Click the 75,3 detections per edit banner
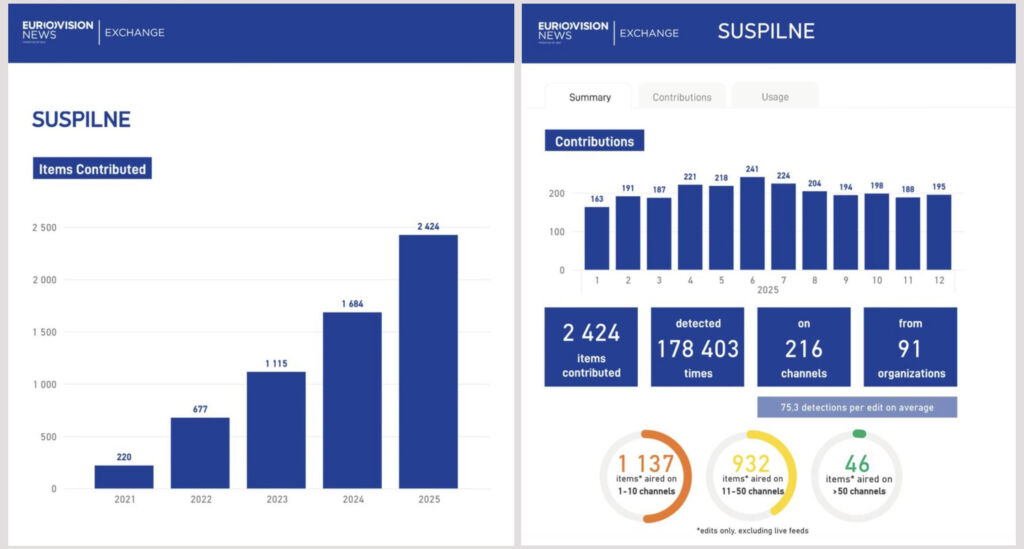The image size is (1024, 549). click(x=857, y=407)
